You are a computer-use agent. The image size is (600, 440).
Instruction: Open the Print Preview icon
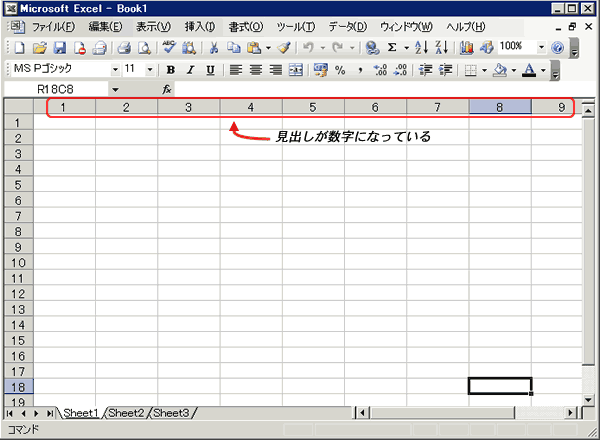click(143, 47)
